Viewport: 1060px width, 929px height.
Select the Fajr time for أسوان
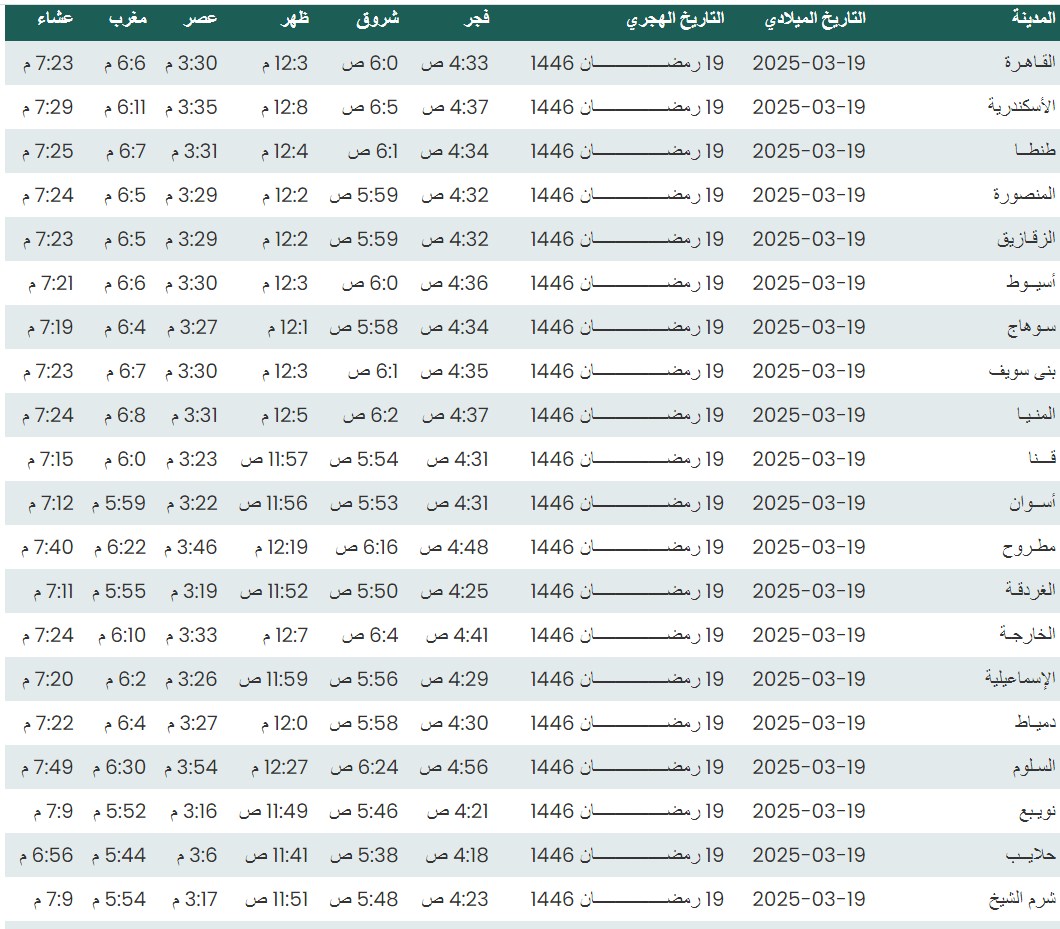tap(457, 503)
